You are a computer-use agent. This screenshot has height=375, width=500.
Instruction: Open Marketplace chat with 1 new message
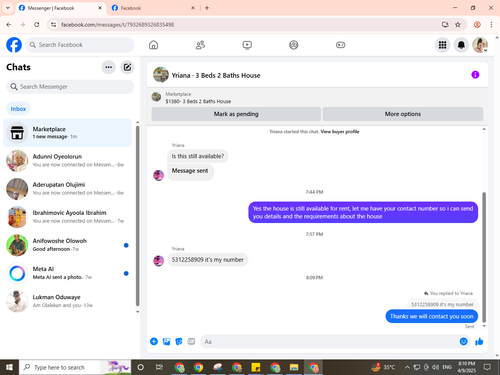point(67,133)
